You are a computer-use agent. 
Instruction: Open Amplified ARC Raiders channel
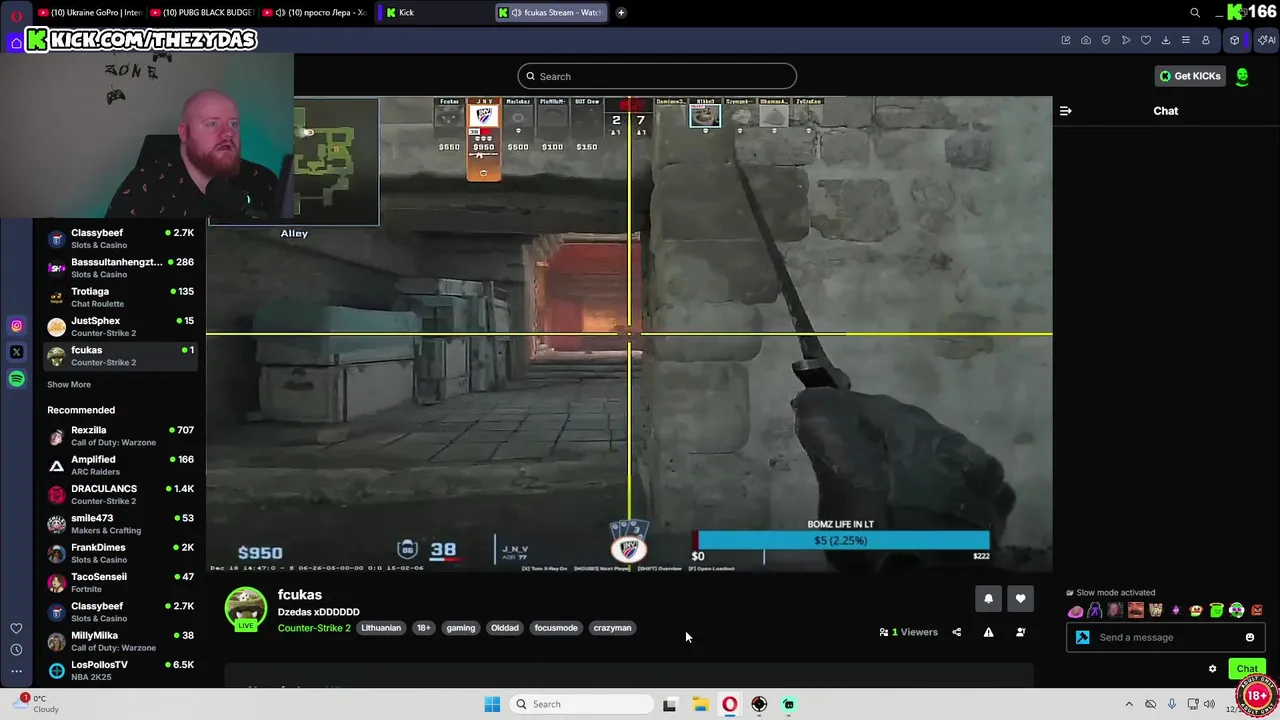tap(120, 465)
